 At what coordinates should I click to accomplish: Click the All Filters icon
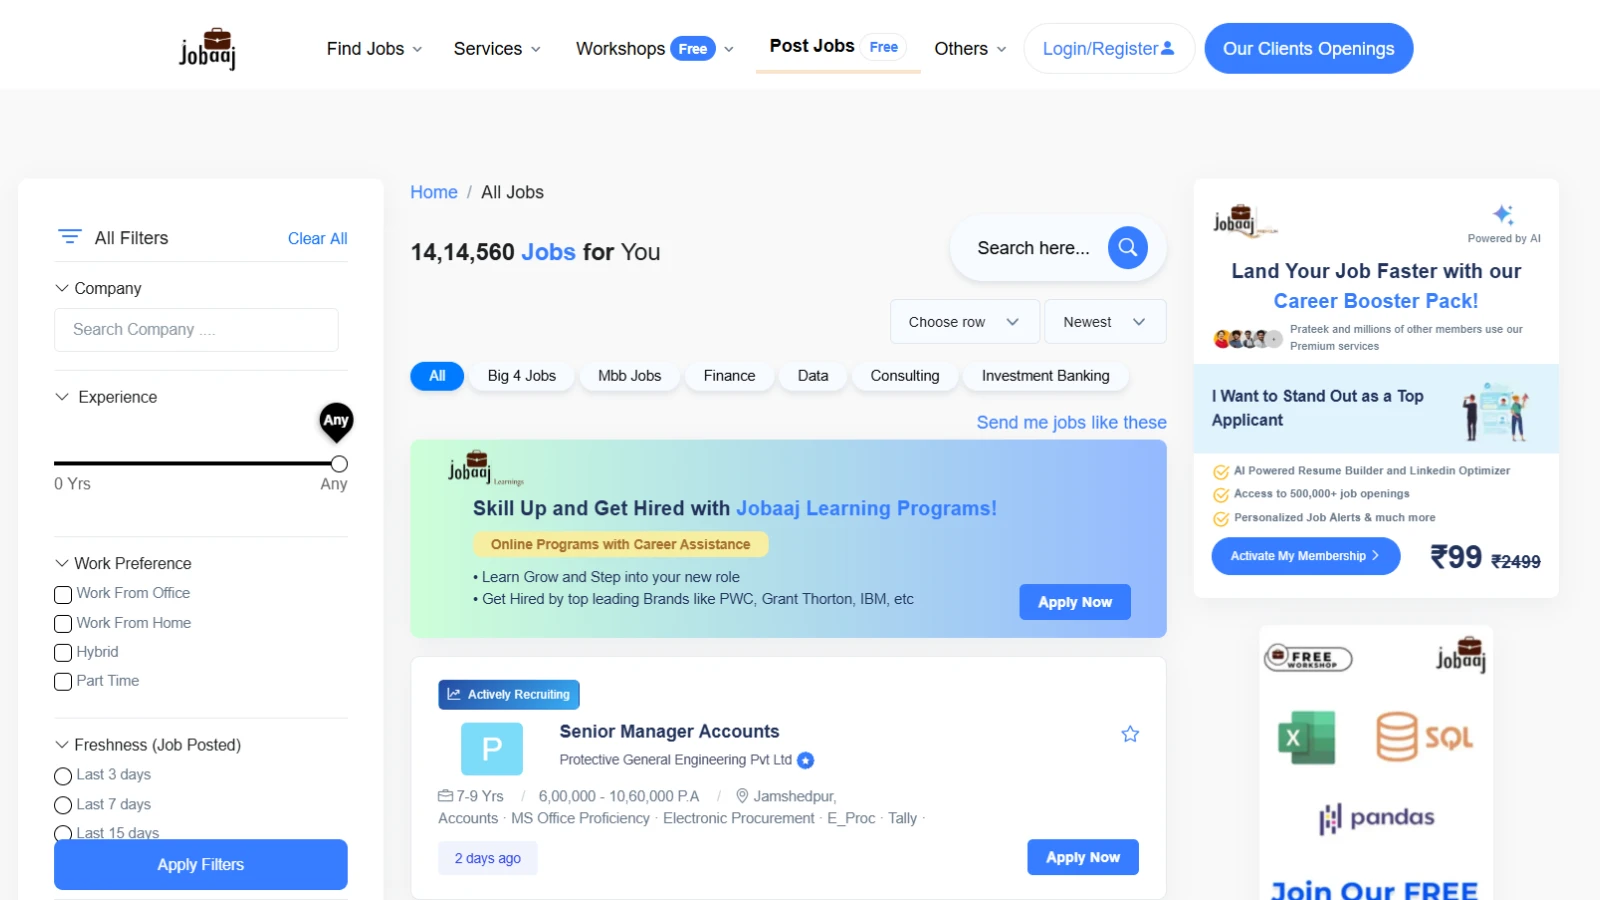70,237
